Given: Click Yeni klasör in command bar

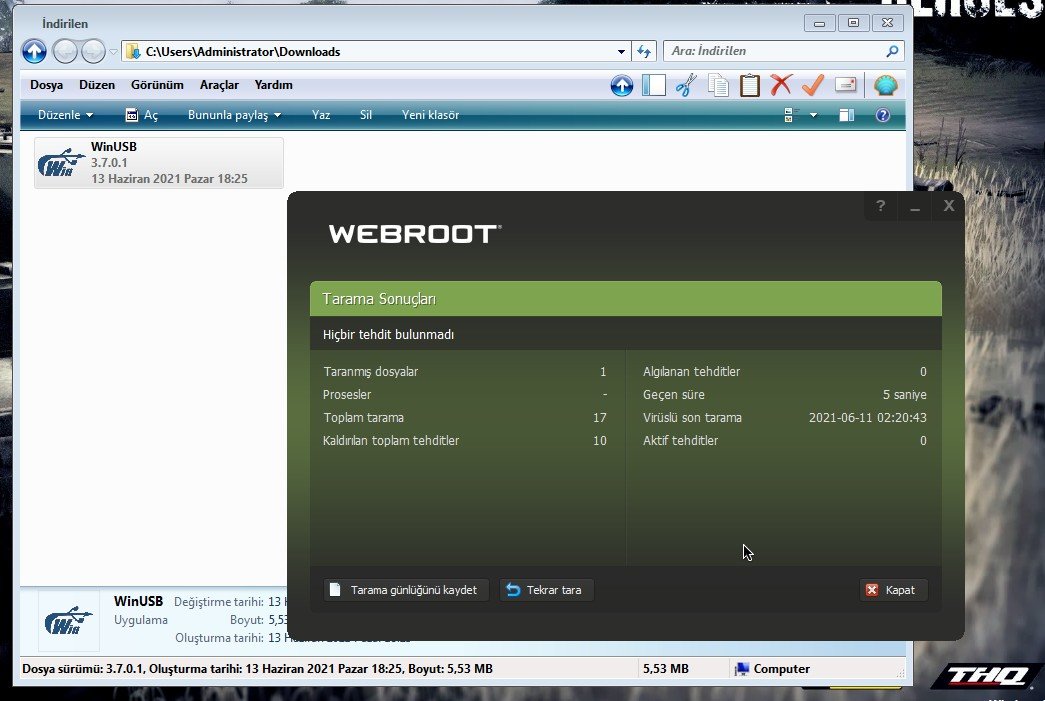Looking at the screenshot, I should tap(430, 115).
